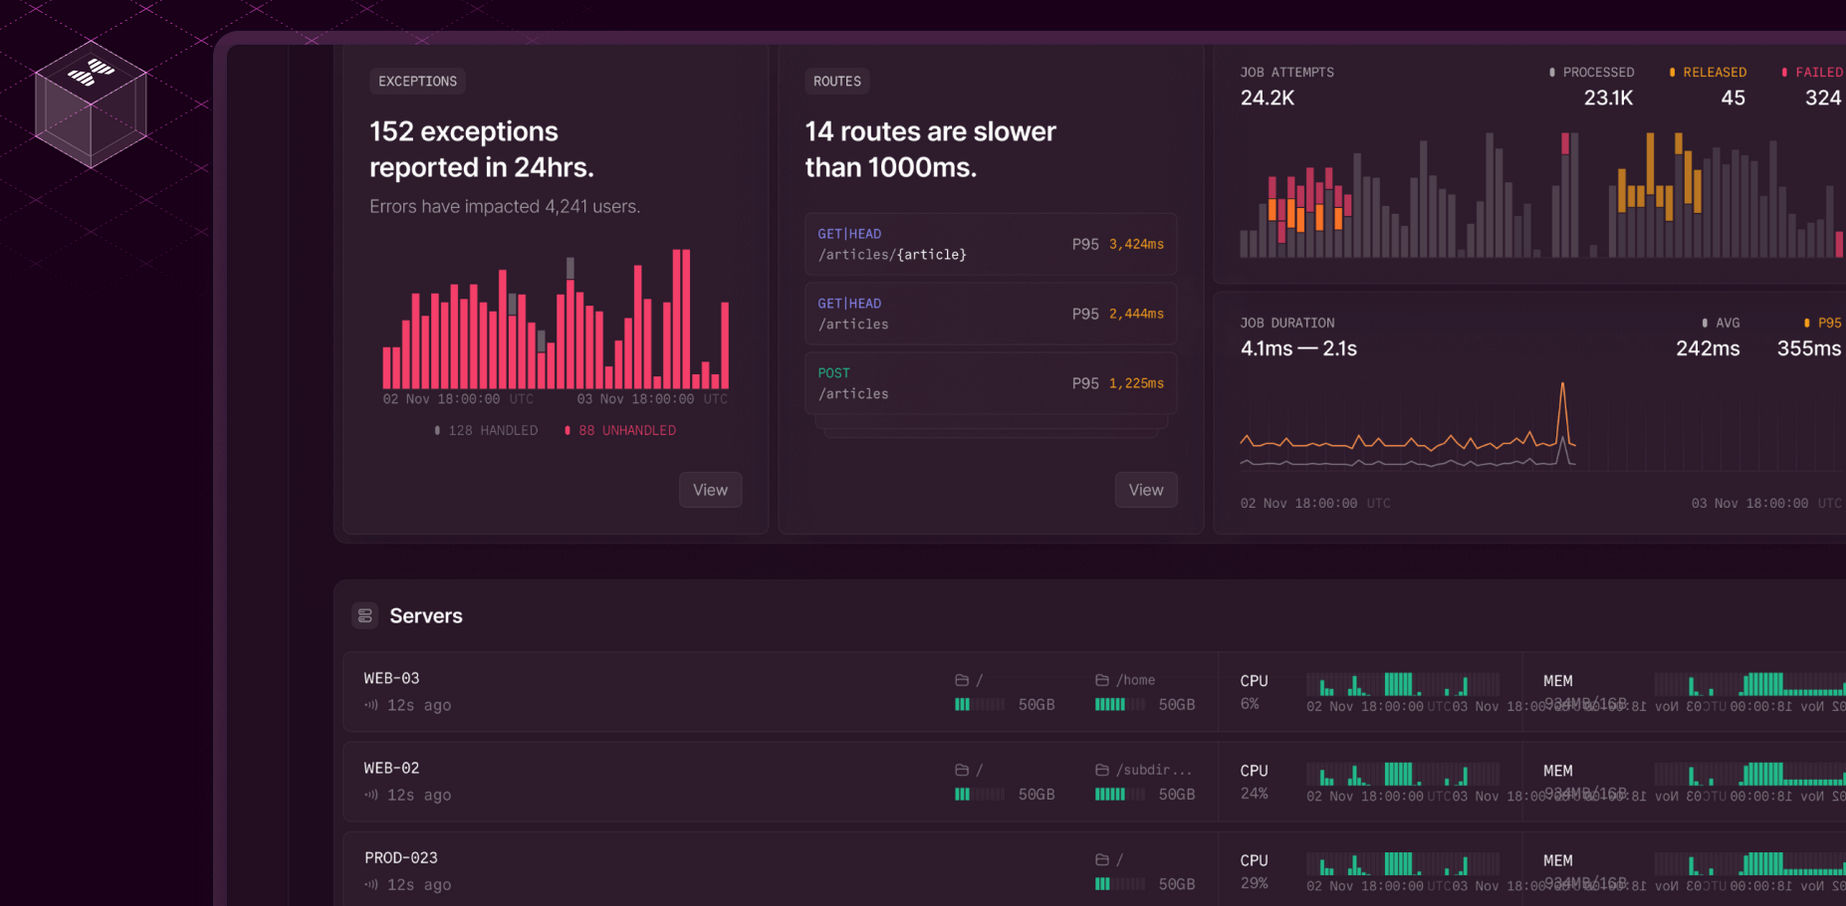Click the cube logo icon
The image size is (1846, 906).
click(x=91, y=103)
